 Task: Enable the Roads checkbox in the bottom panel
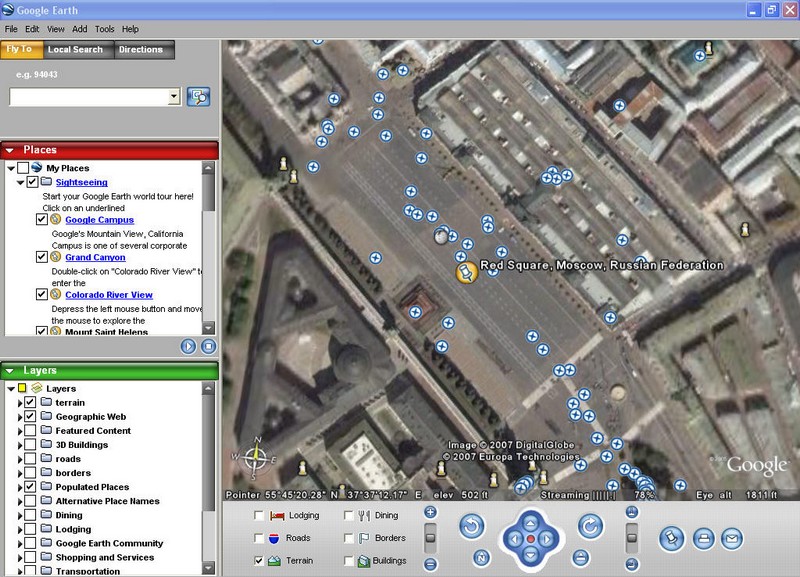coord(259,538)
